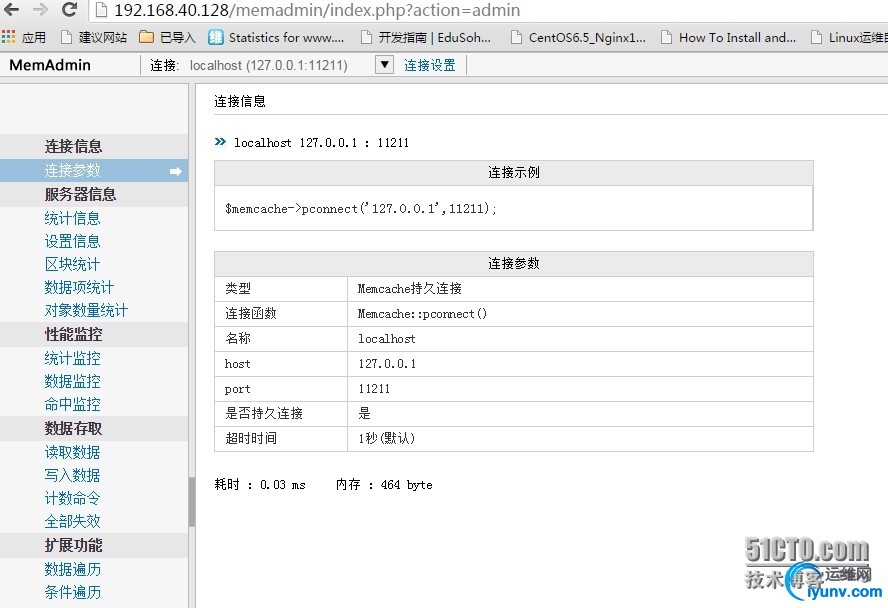The width and height of the screenshot is (888, 608).
Task: Reload the page with refresh icon
Action: pos(69,10)
